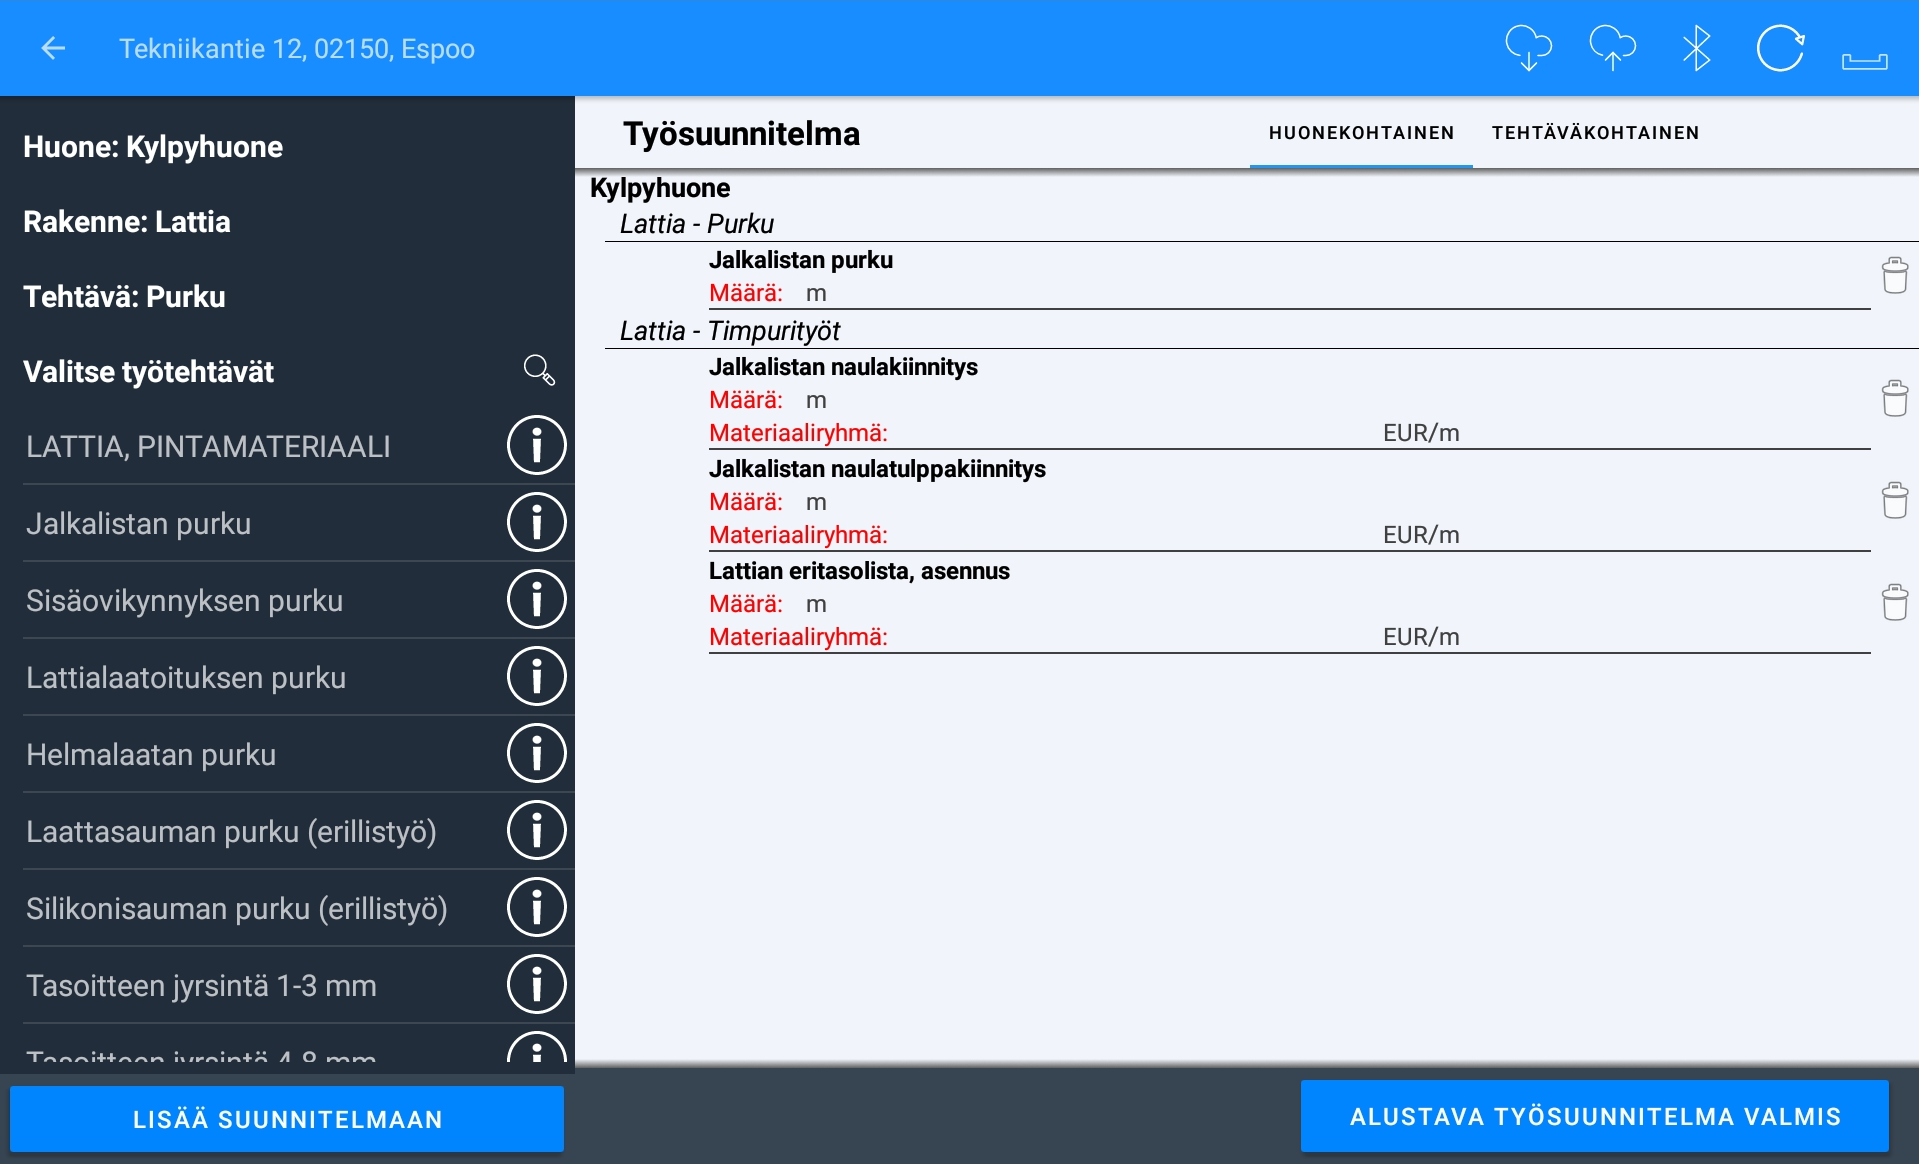Switch to Tehtäväkohtainen tab
Image resolution: width=1919 pixels, height=1164 pixels.
[x=1595, y=133]
